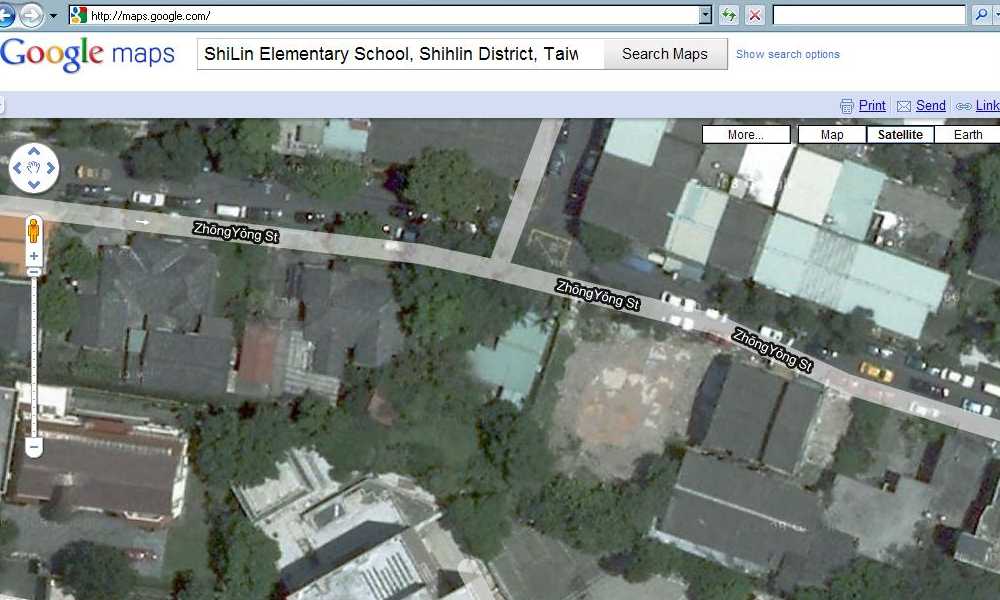Image resolution: width=1000 pixels, height=600 pixels.
Task: Pan the map right with arrow
Action: tap(51, 169)
